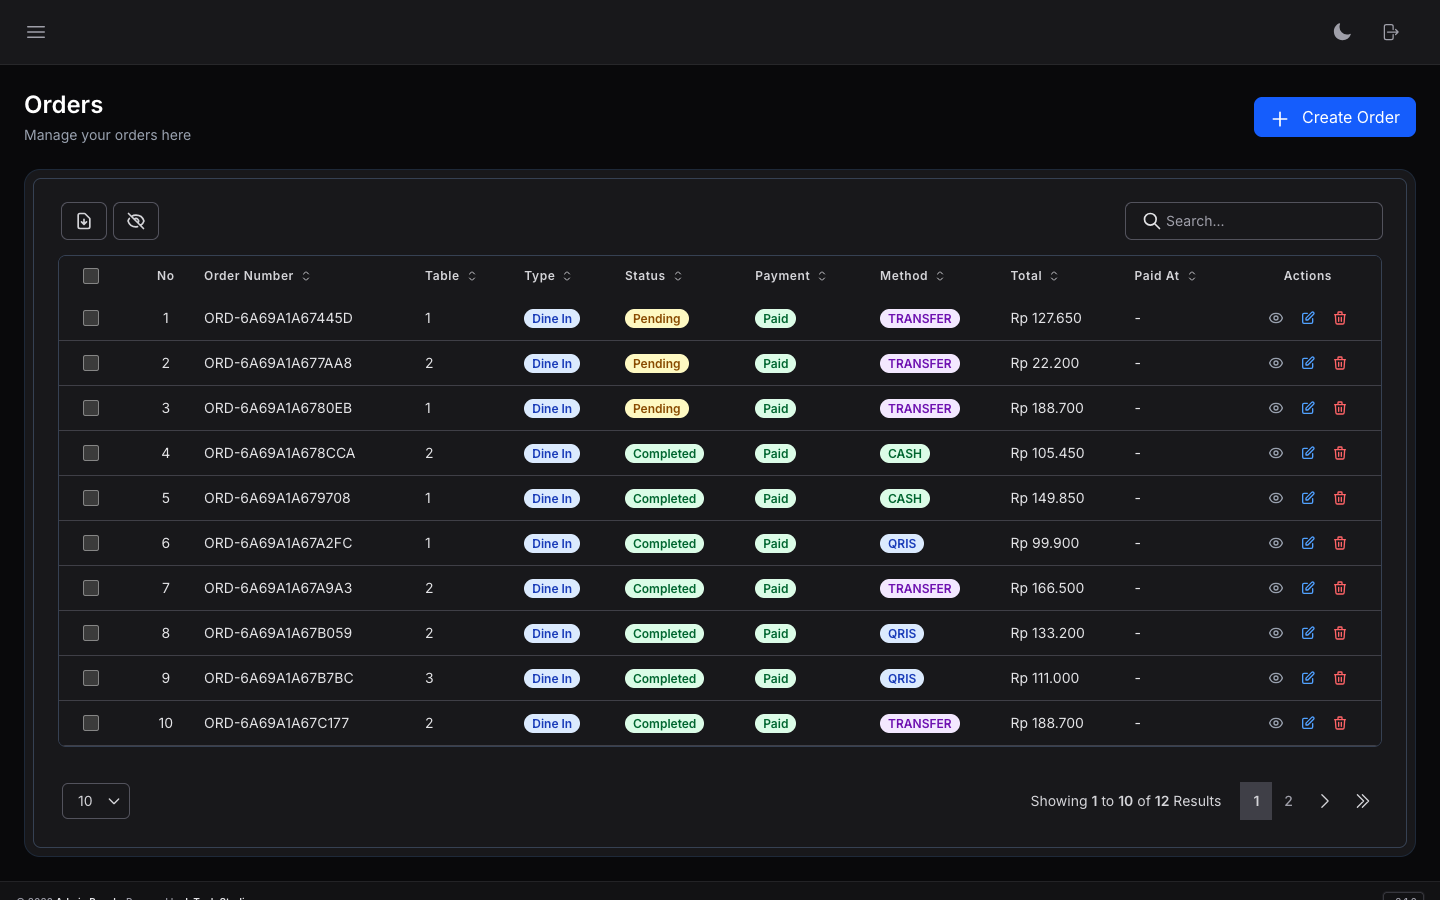View order ORD-6A69A1A679708 details
1440x900 pixels.
1276,498
